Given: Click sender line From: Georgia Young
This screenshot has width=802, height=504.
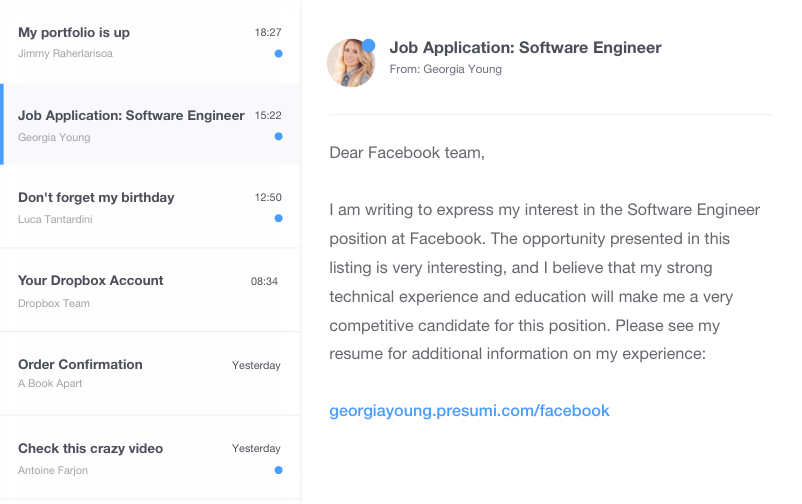Looking at the screenshot, I should pyautogui.click(x=445, y=69).
